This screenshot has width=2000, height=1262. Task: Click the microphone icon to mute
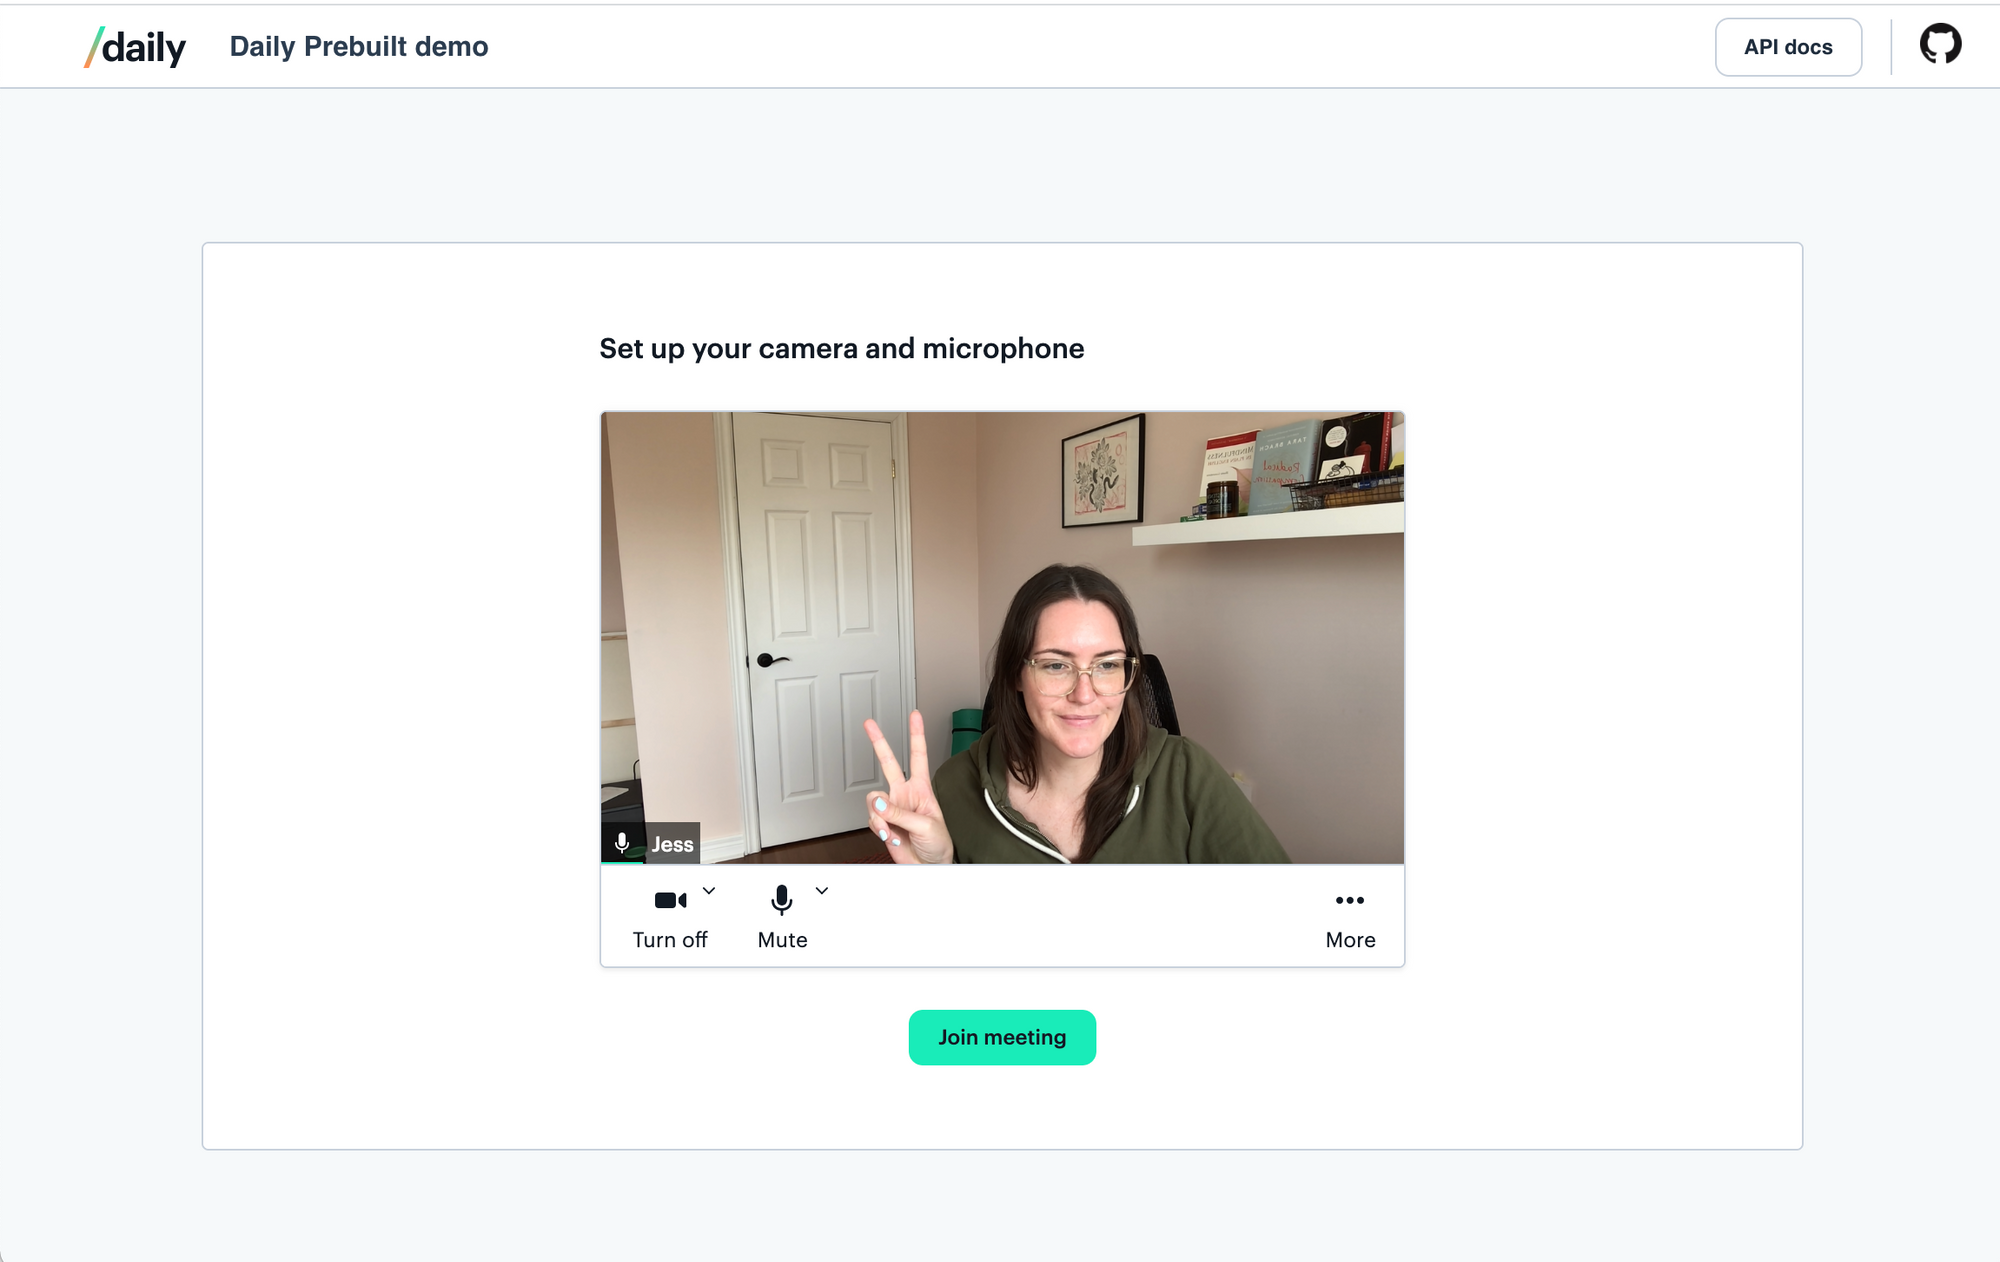(x=782, y=900)
